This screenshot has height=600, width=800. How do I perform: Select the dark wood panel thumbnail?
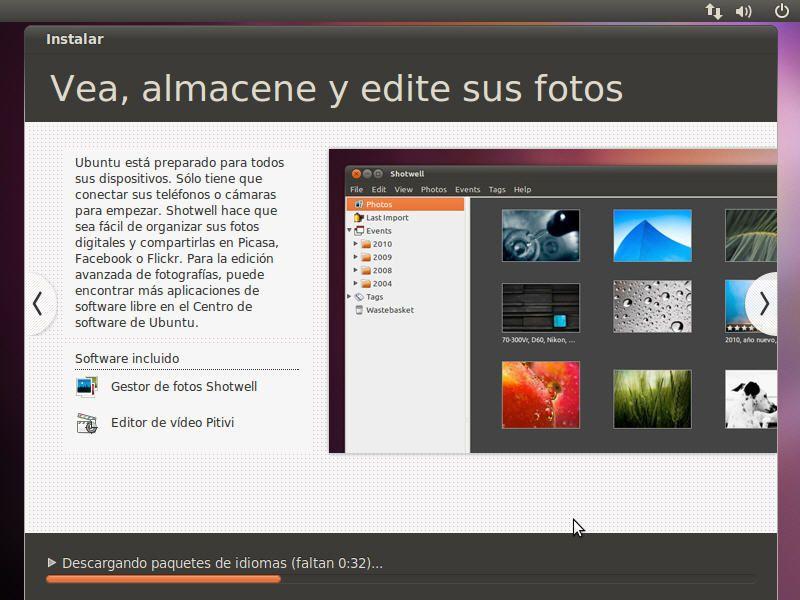click(x=540, y=308)
